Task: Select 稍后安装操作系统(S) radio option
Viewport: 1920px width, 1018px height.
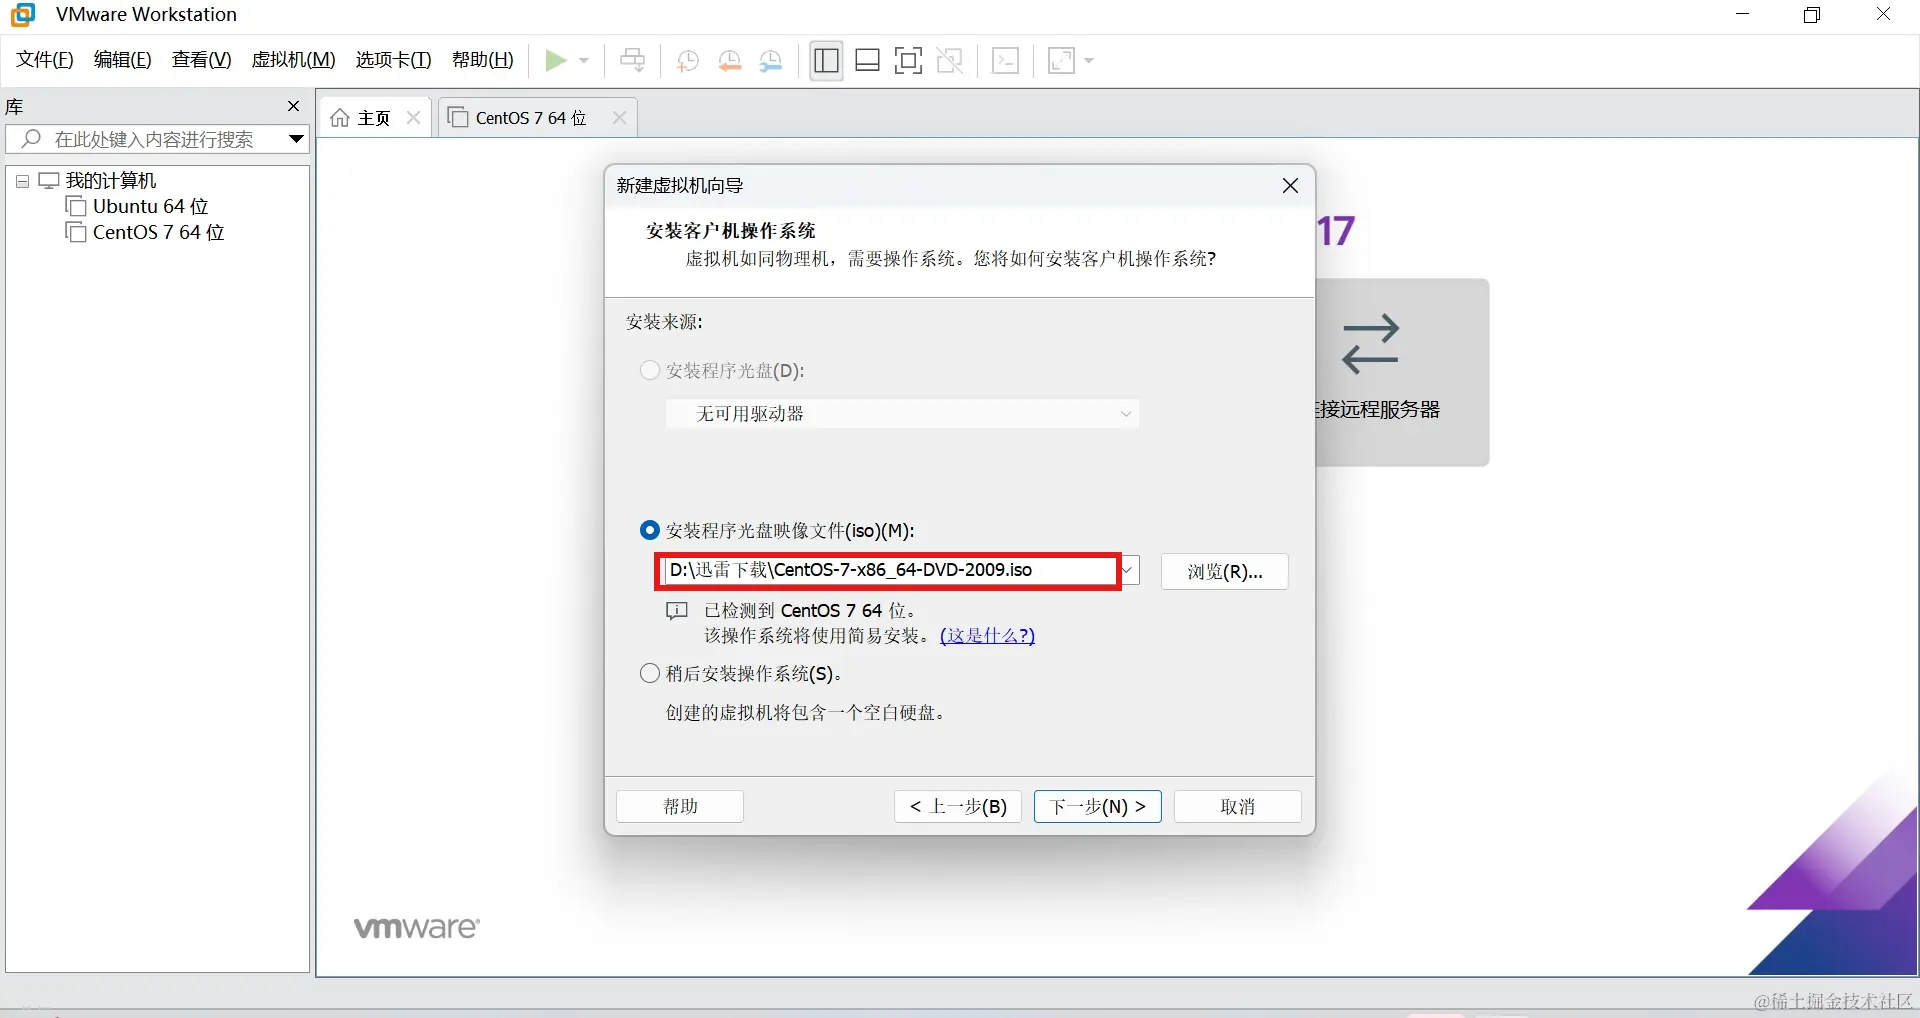Action: [x=650, y=674]
